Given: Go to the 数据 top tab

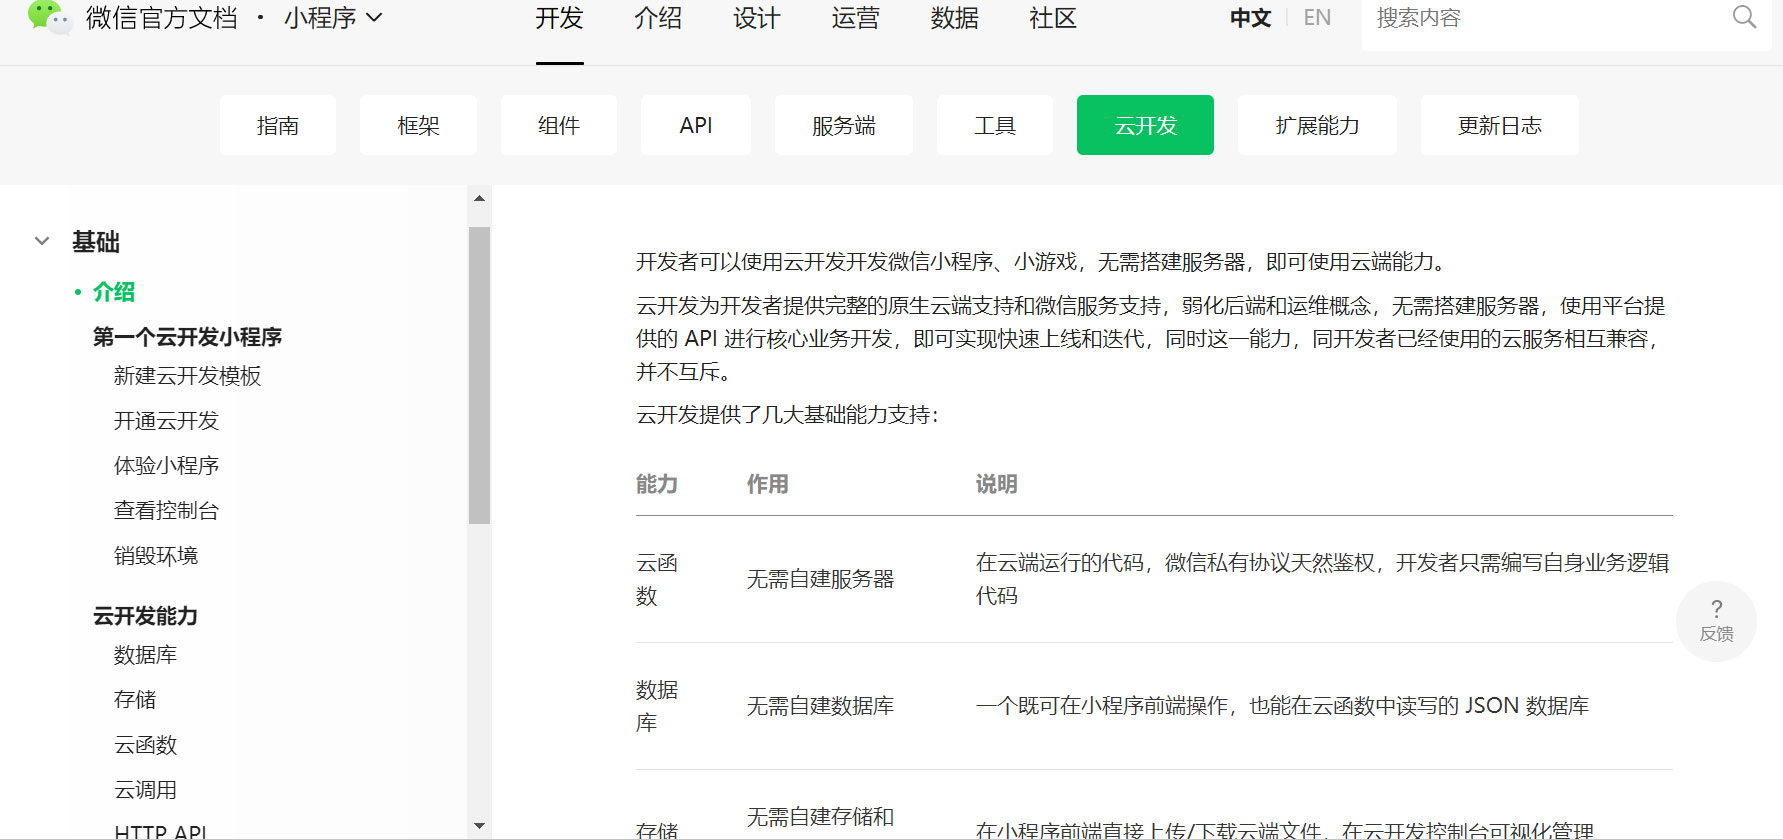Looking at the screenshot, I should click(x=954, y=18).
